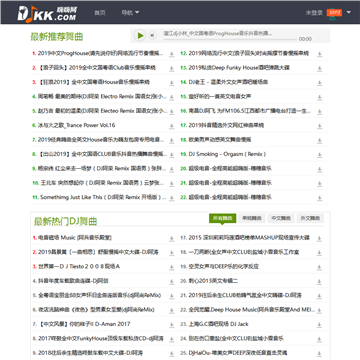This screenshot has height=360, width=360.
Task: Open hot song 23 DJ Jack
Action: tap(219, 324)
